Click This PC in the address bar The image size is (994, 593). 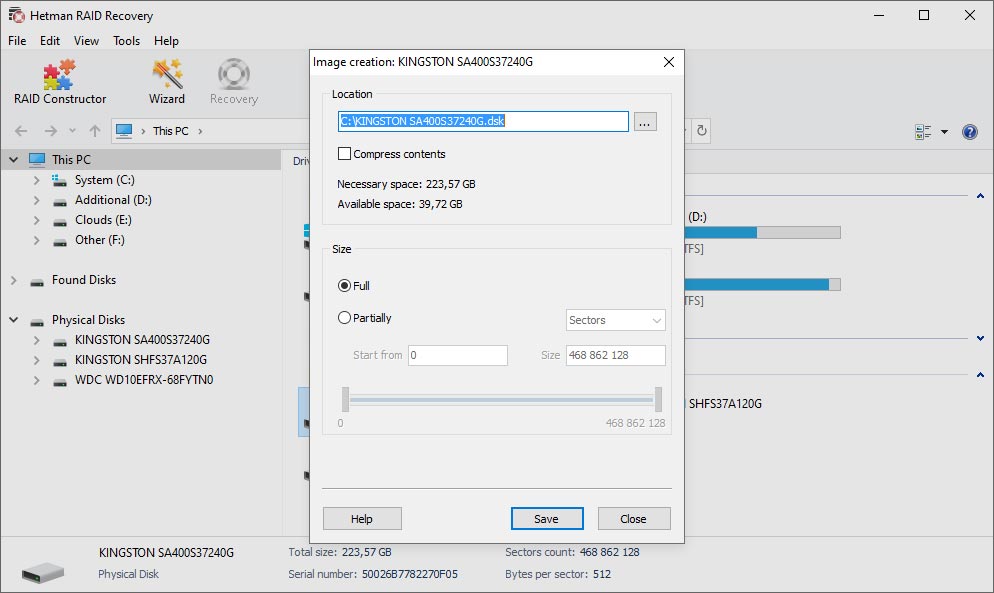pyautogui.click(x=171, y=131)
